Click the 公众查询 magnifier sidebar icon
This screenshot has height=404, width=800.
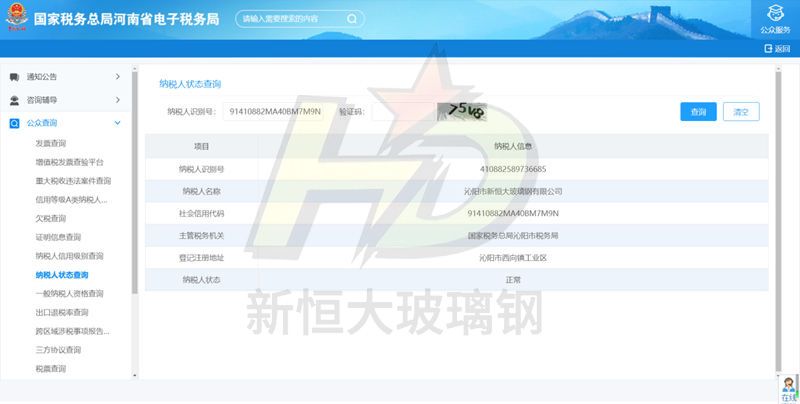(14, 123)
